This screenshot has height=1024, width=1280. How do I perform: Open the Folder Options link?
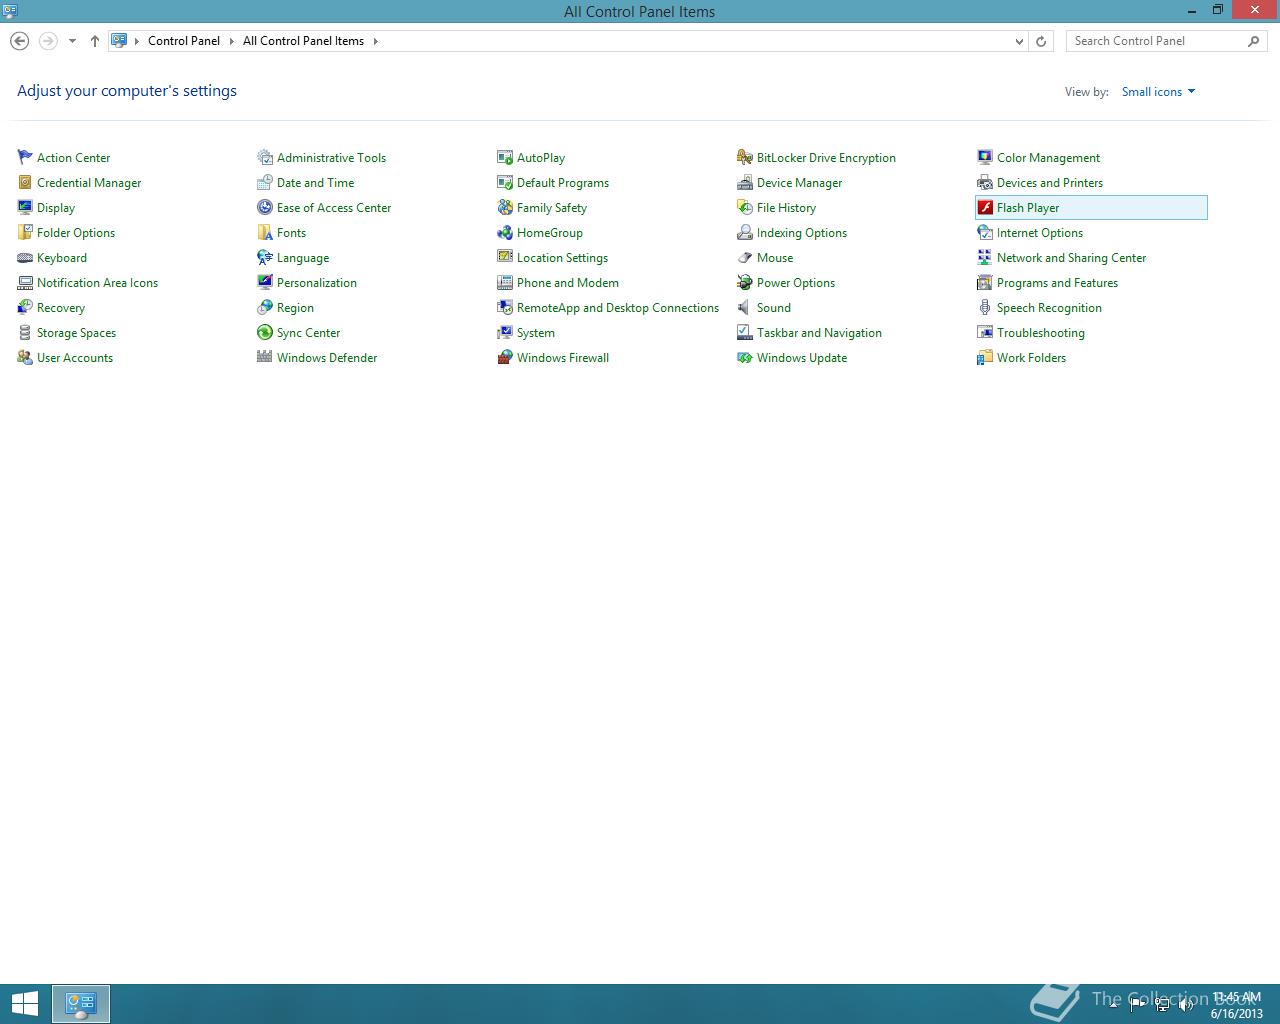point(76,232)
